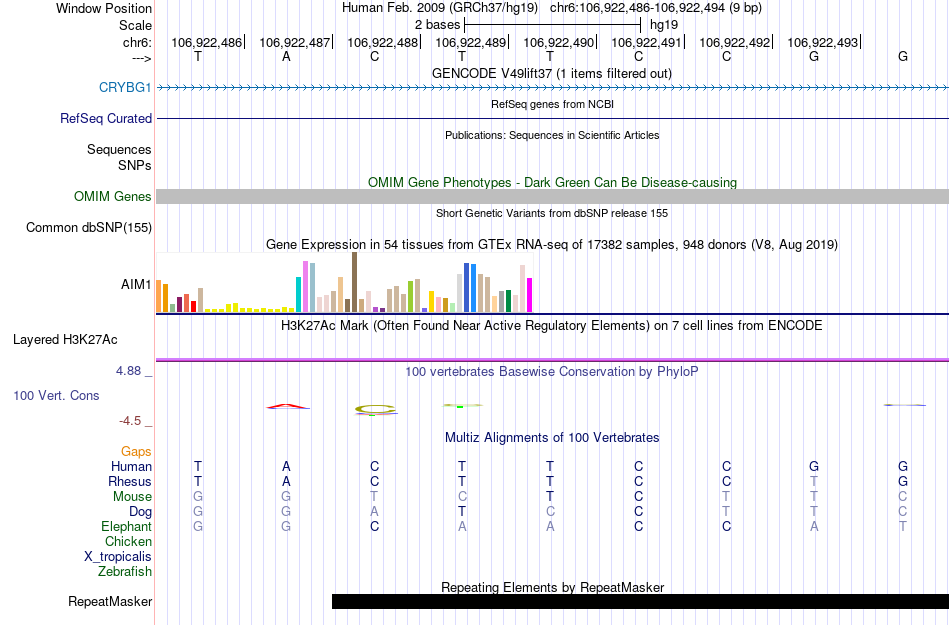Viewport: 950px width, 625px height.
Task: Click the X_tropicalis species label
Action: coord(118,557)
